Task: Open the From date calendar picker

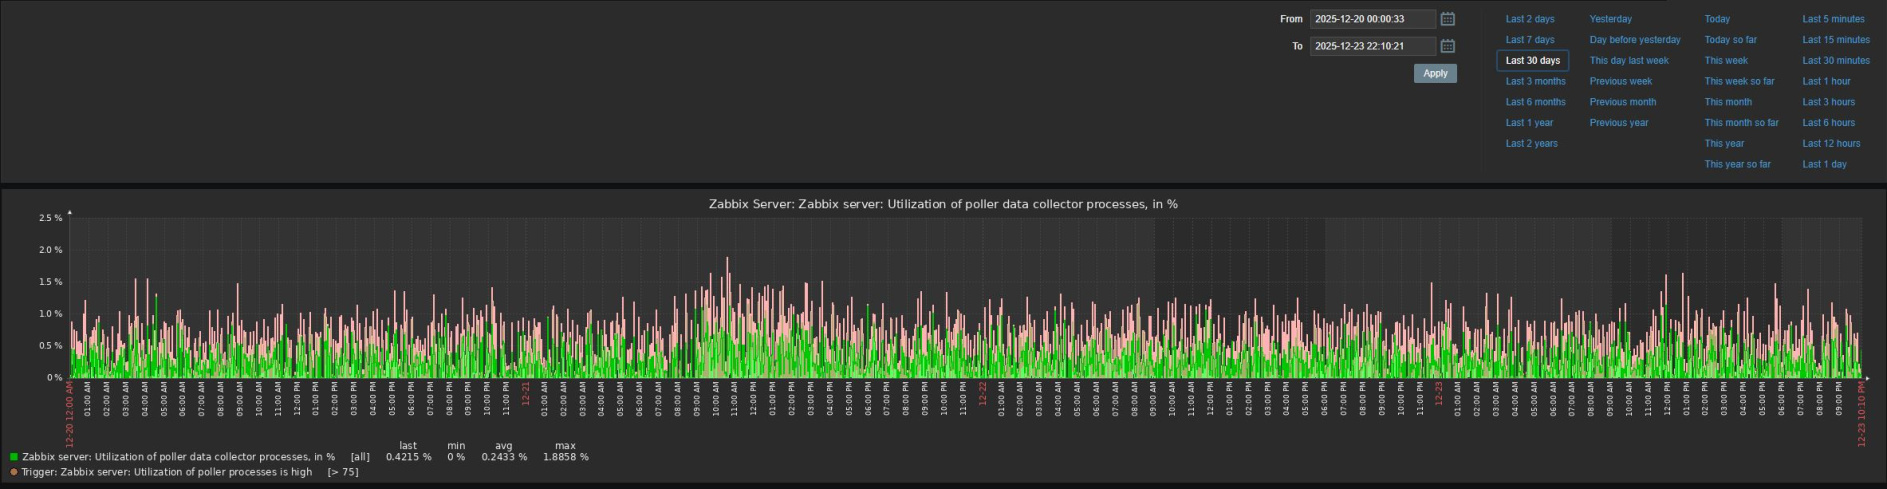Action: coord(1447,19)
